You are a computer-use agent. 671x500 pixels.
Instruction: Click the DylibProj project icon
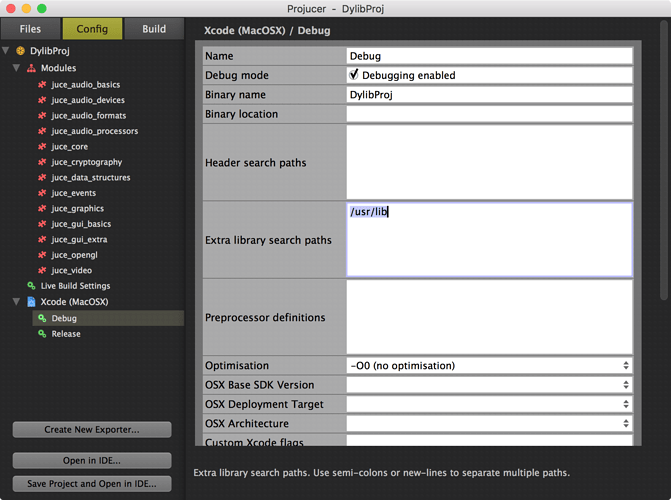point(21,51)
